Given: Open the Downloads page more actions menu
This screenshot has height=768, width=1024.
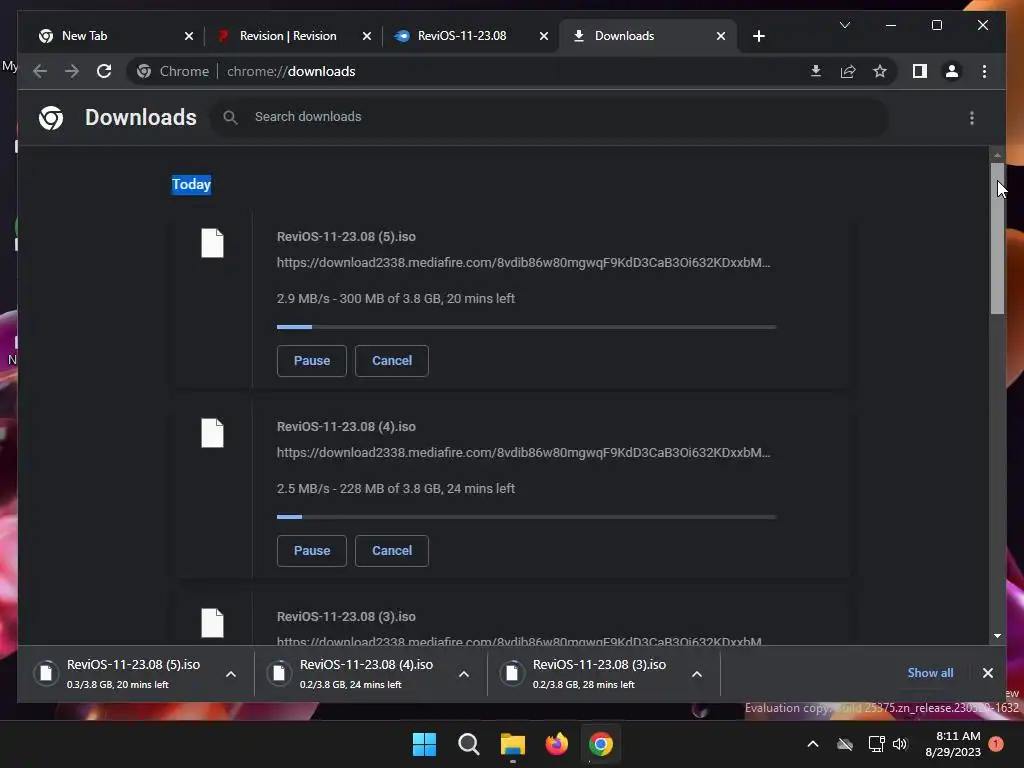Looking at the screenshot, I should (972, 118).
